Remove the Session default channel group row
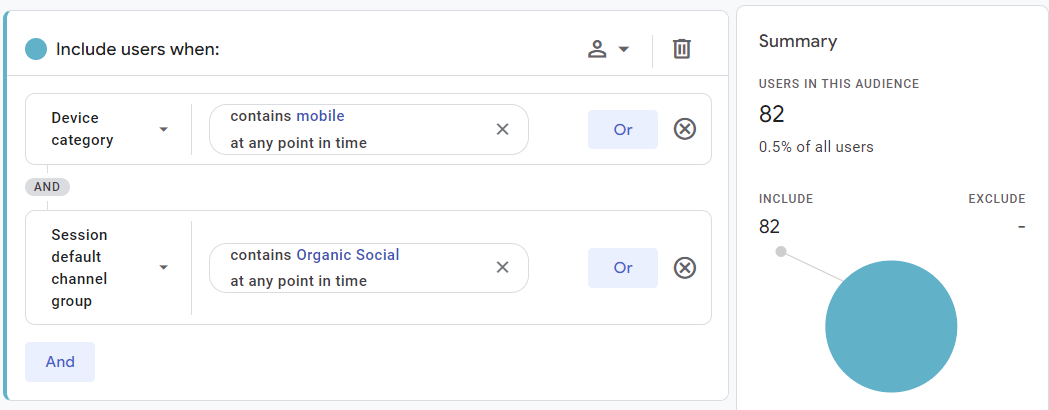Viewport: 1049px width, 410px height. pos(684,268)
